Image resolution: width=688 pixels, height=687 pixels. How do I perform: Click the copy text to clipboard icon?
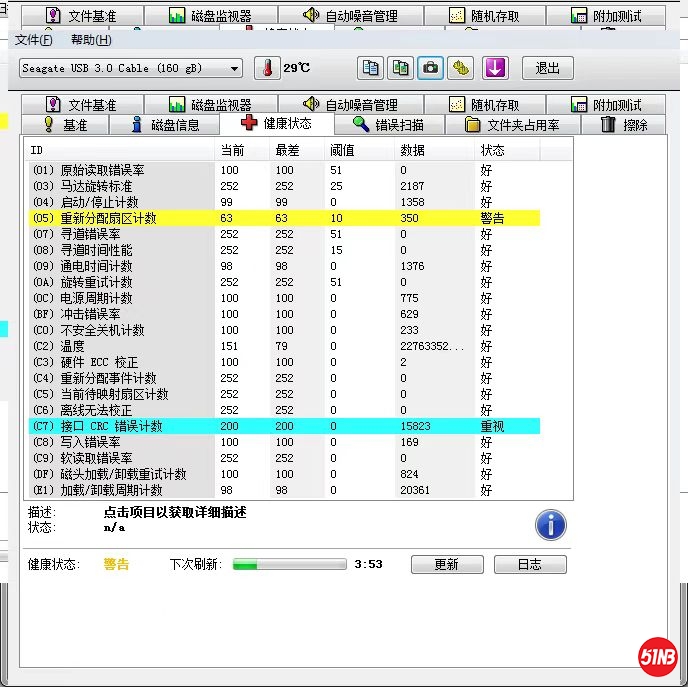point(371,68)
